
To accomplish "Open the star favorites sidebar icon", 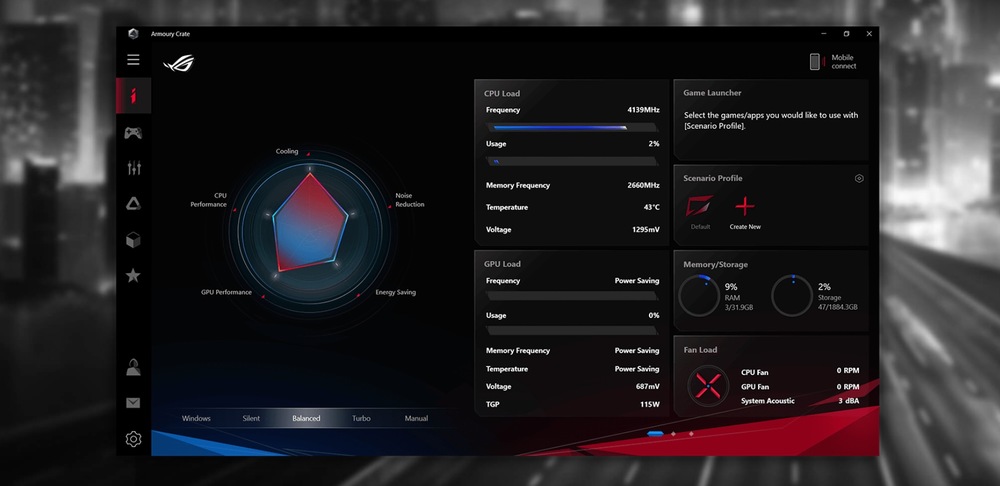I will click(133, 276).
